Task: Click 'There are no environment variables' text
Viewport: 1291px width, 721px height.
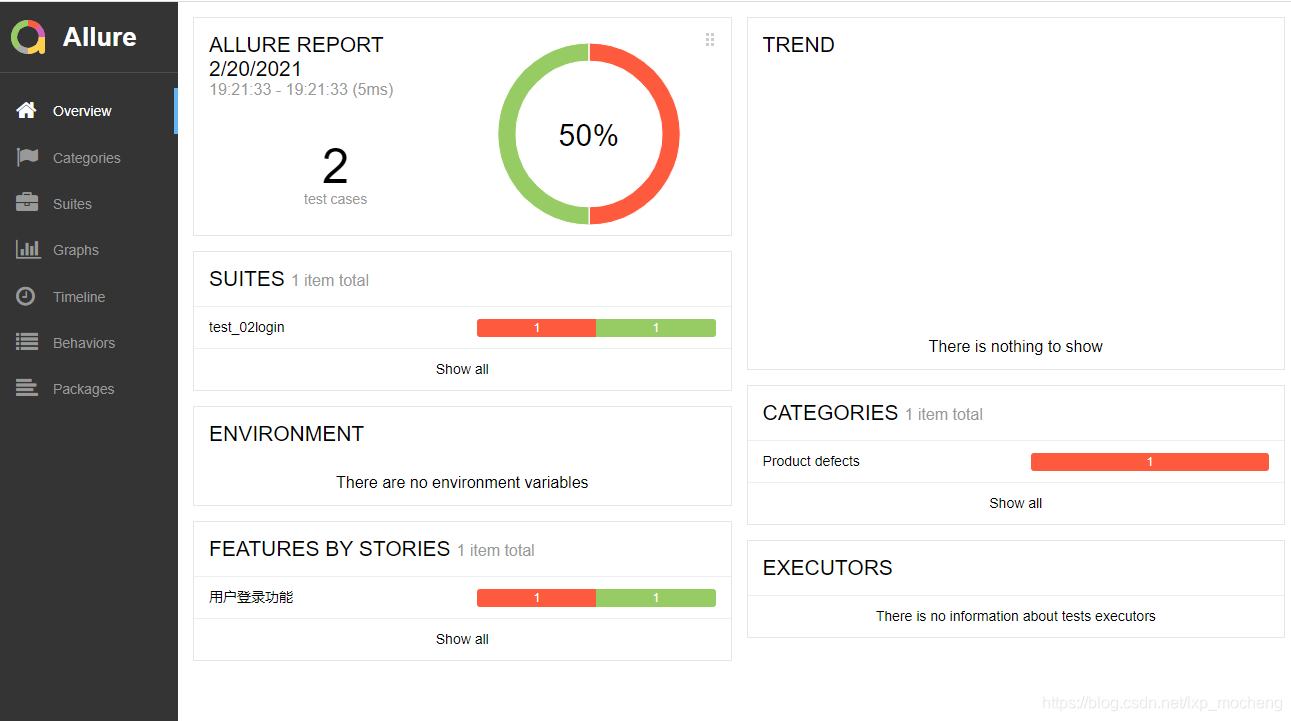Action: coord(462,482)
